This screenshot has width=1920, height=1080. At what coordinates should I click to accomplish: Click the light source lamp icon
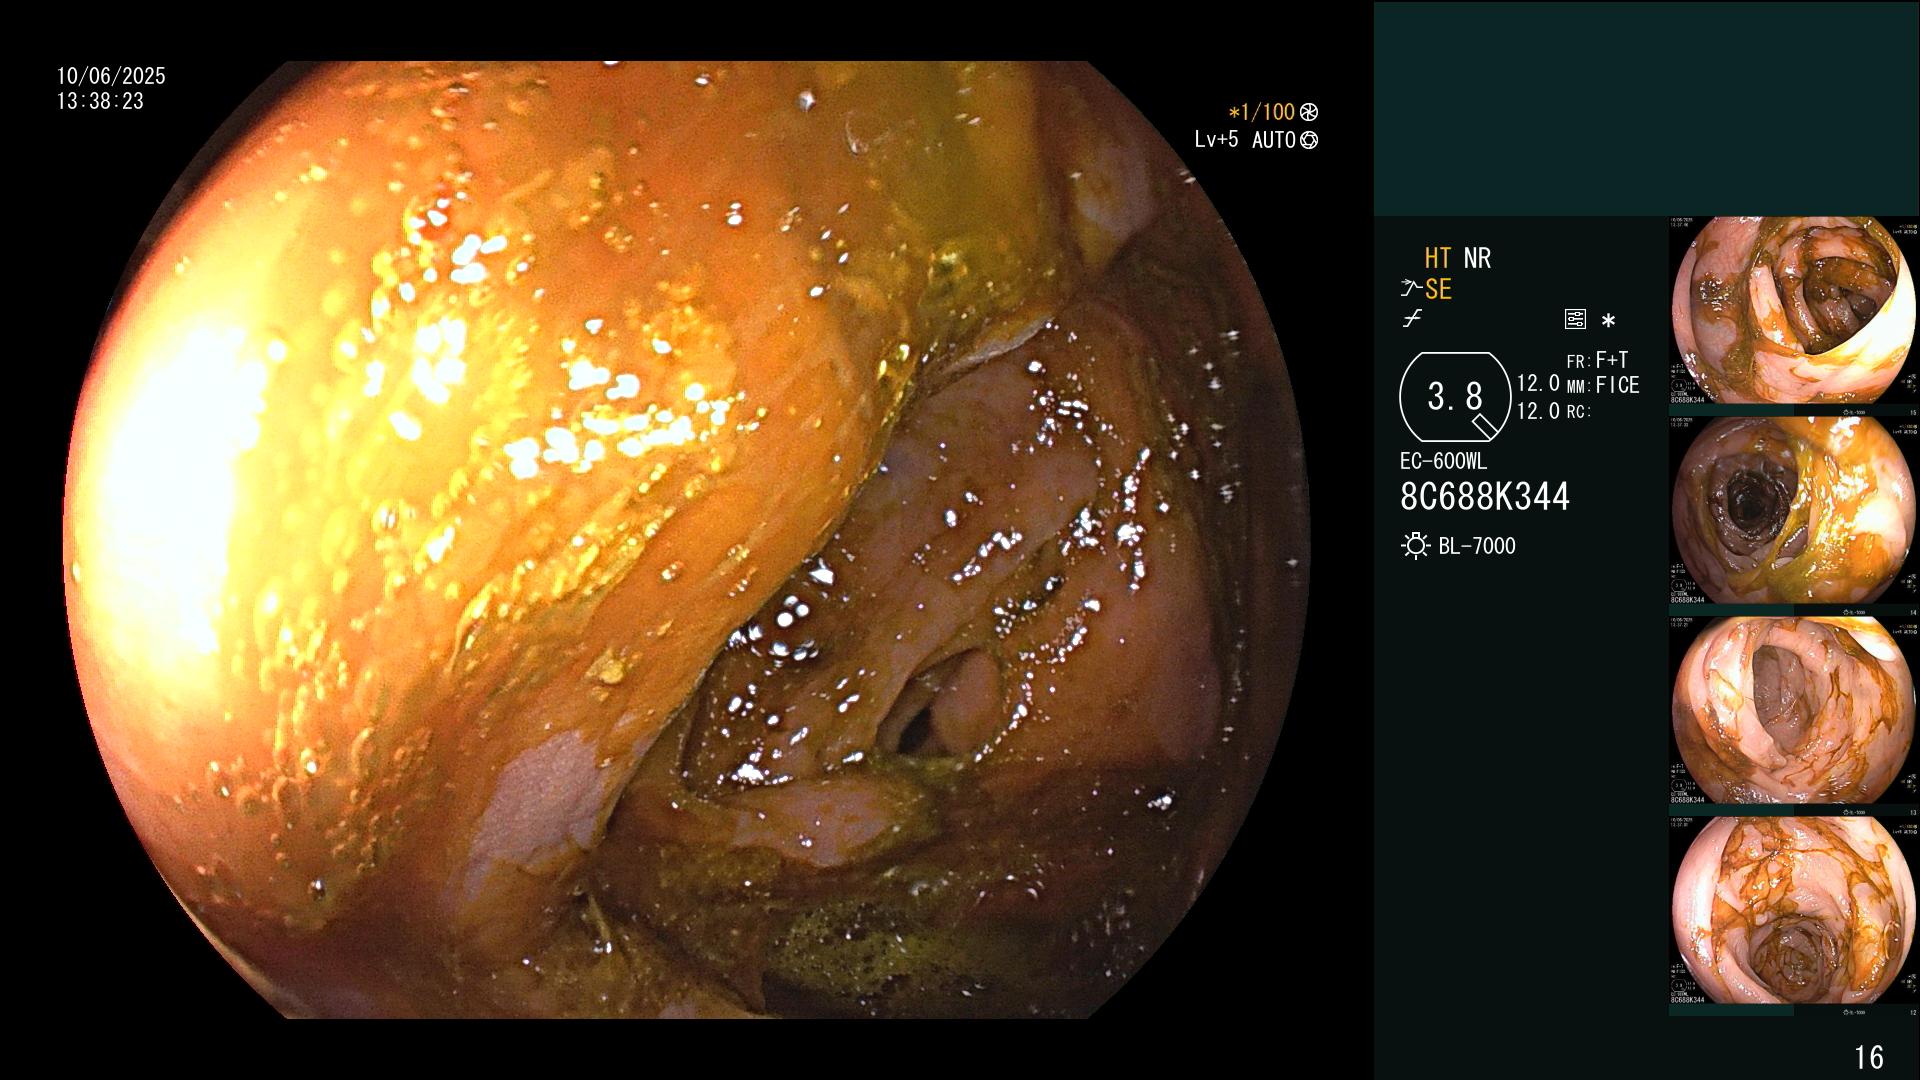coord(1415,546)
